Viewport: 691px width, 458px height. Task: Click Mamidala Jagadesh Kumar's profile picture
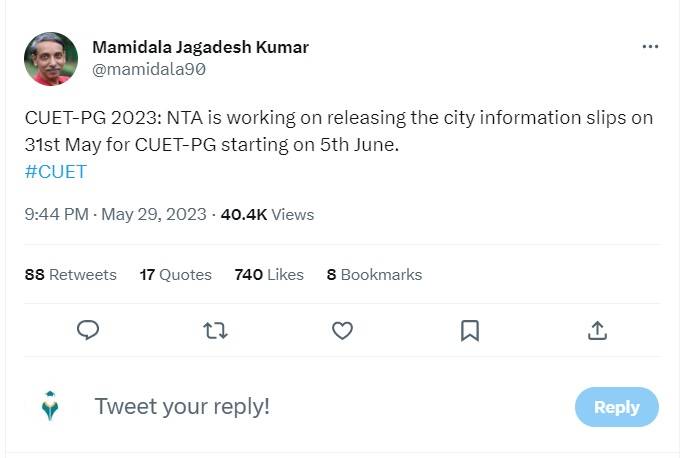50,59
